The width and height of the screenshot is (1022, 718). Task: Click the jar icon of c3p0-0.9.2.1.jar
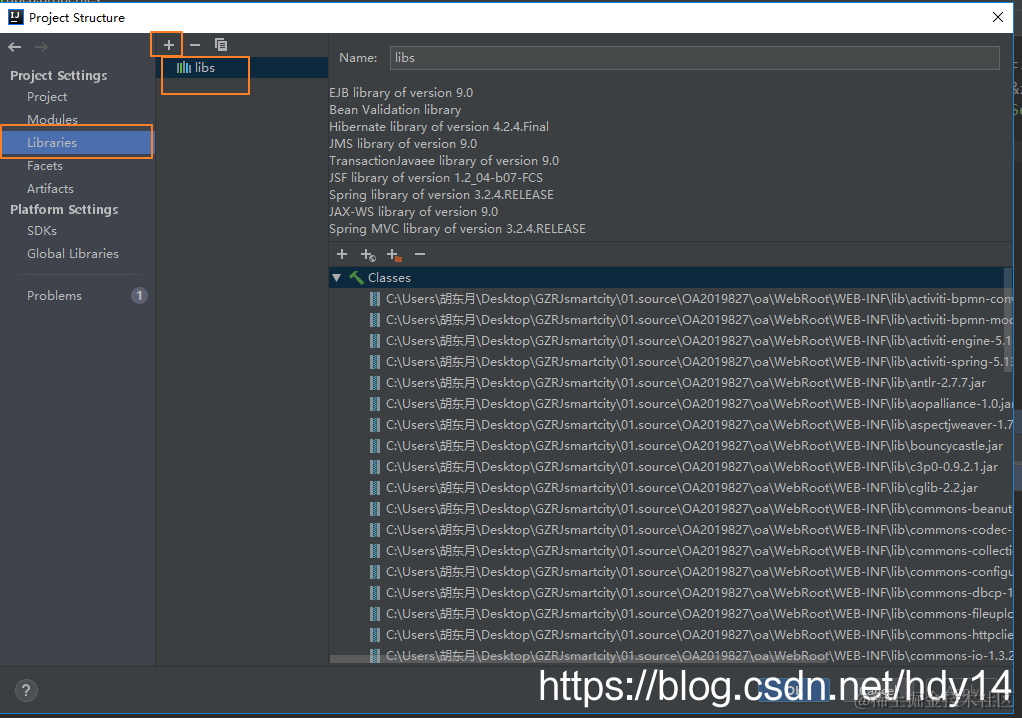click(375, 467)
